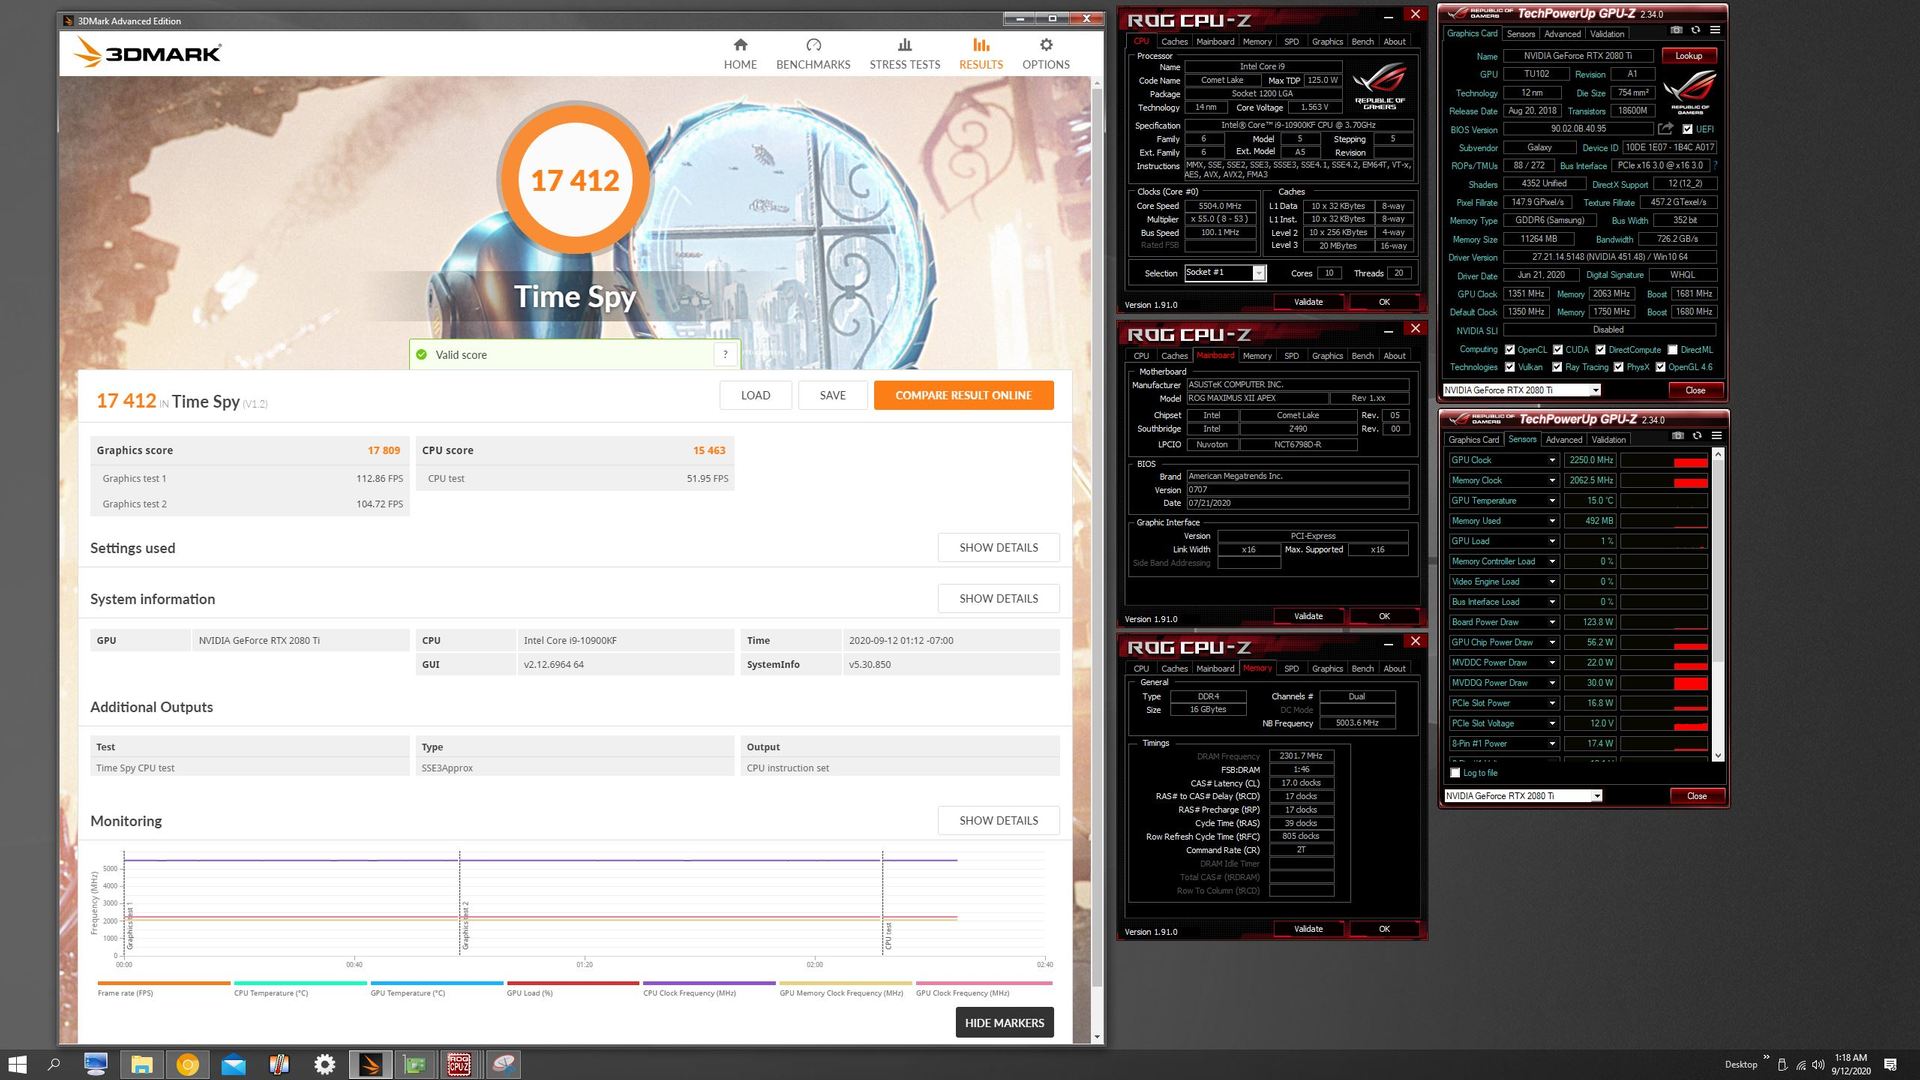Open the Caches tab in top CPU-Z window
The image size is (1920, 1080).
coord(1174,42)
